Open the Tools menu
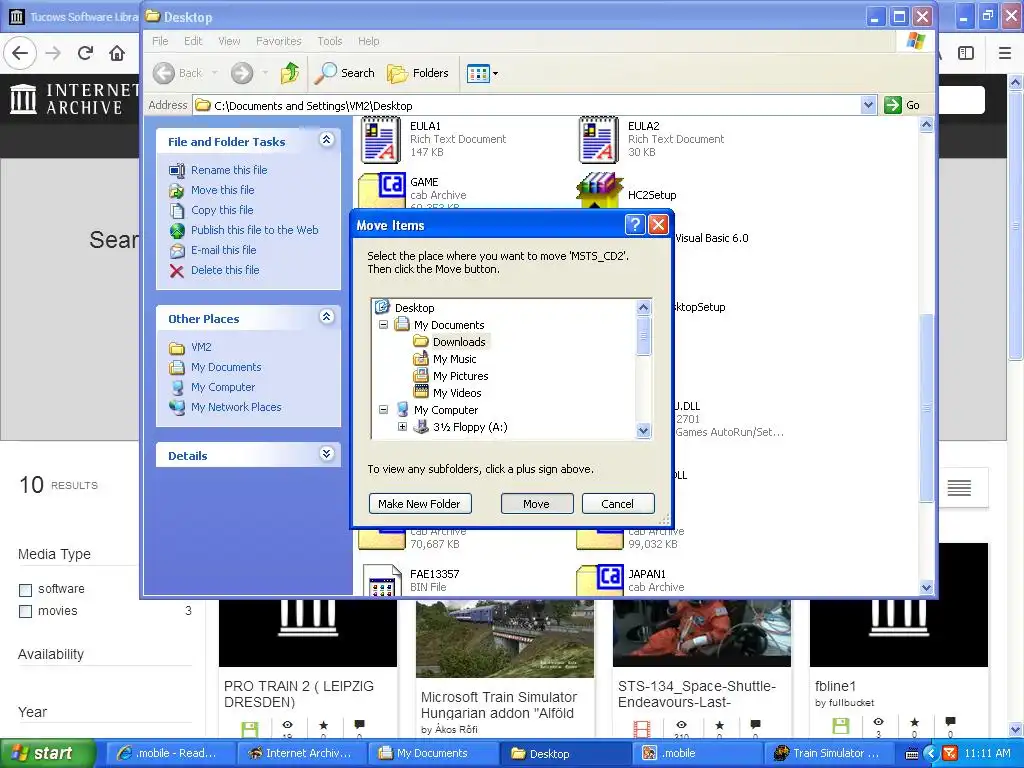1024x768 pixels. point(330,41)
